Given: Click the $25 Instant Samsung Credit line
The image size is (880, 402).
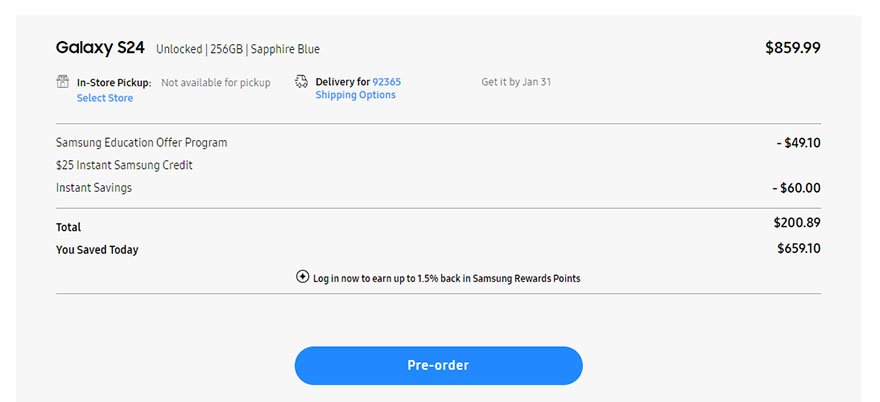Looking at the screenshot, I should pos(124,165).
